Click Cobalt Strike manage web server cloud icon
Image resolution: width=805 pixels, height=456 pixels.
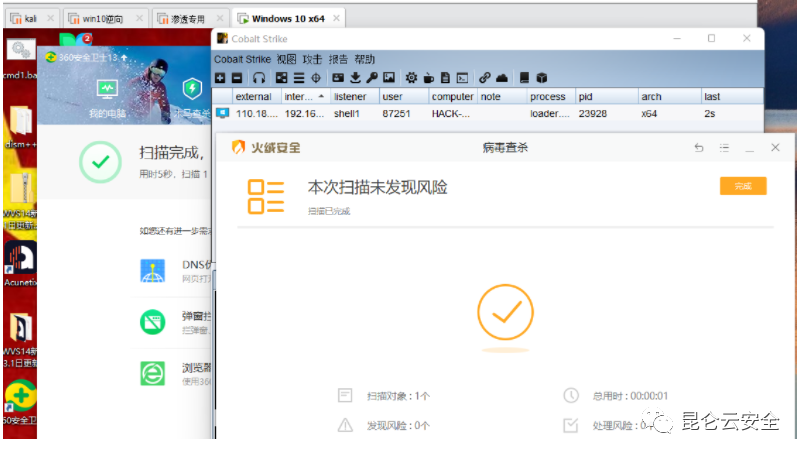(x=502, y=78)
